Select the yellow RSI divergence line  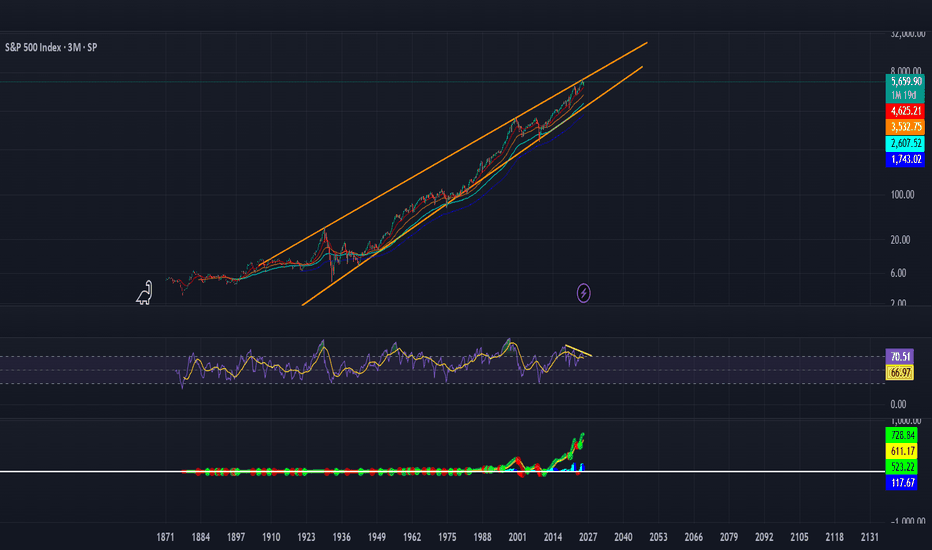click(x=578, y=351)
